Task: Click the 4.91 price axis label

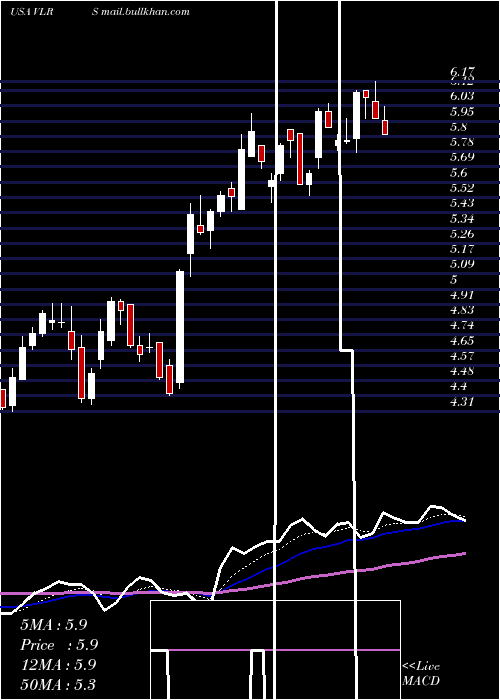Action: tap(462, 295)
